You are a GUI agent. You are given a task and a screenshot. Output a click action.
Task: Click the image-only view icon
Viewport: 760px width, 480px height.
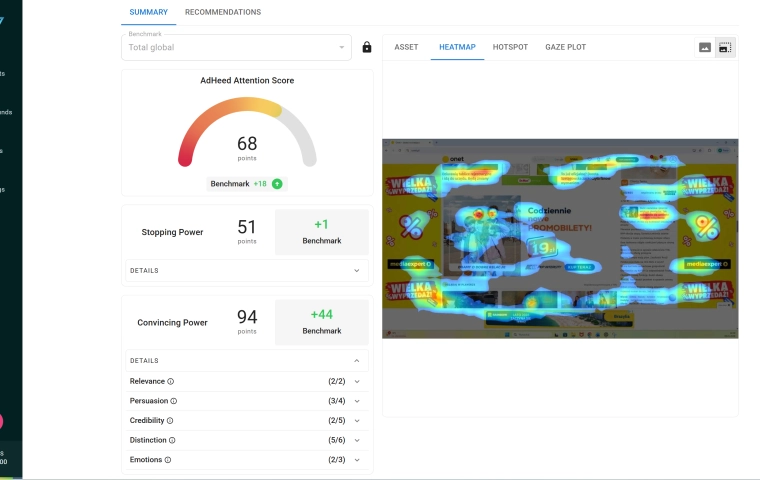(x=705, y=47)
